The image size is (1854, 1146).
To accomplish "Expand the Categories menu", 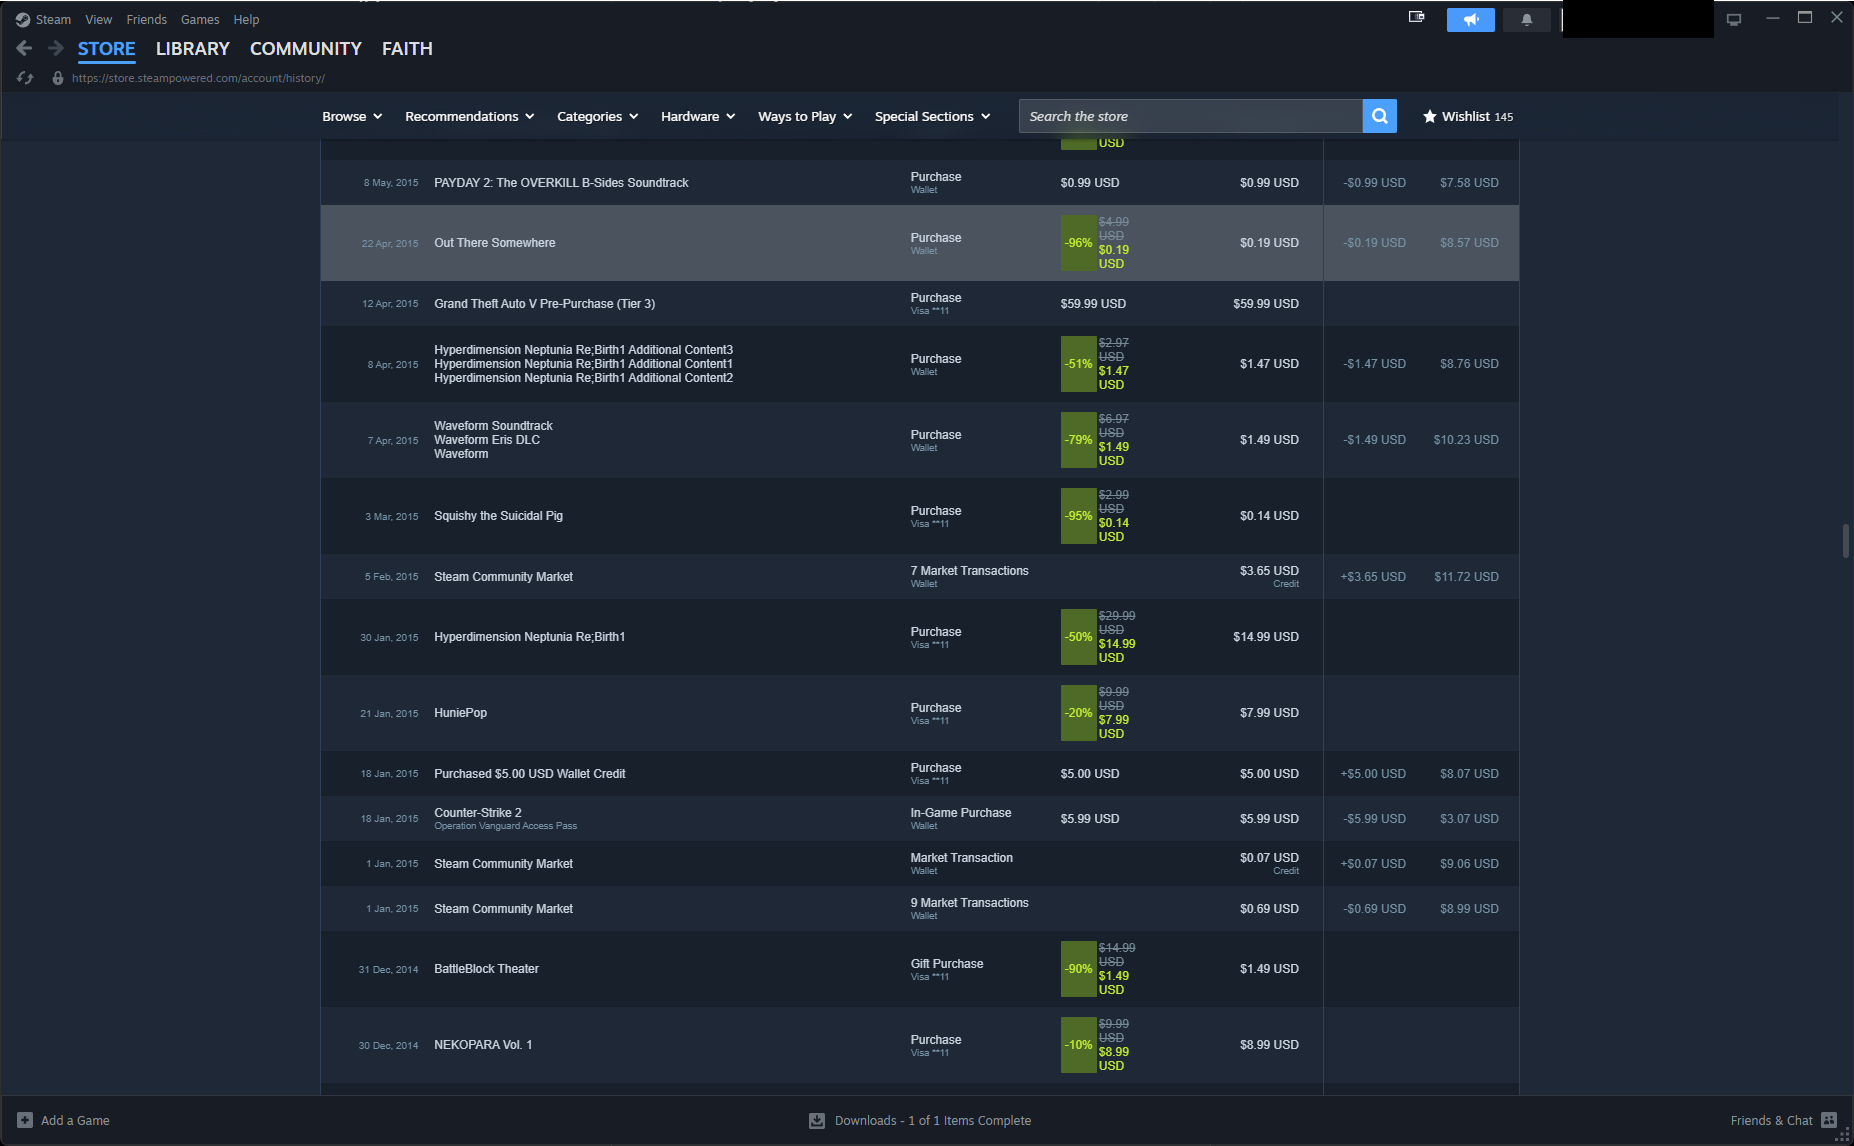I will point(597,116).
